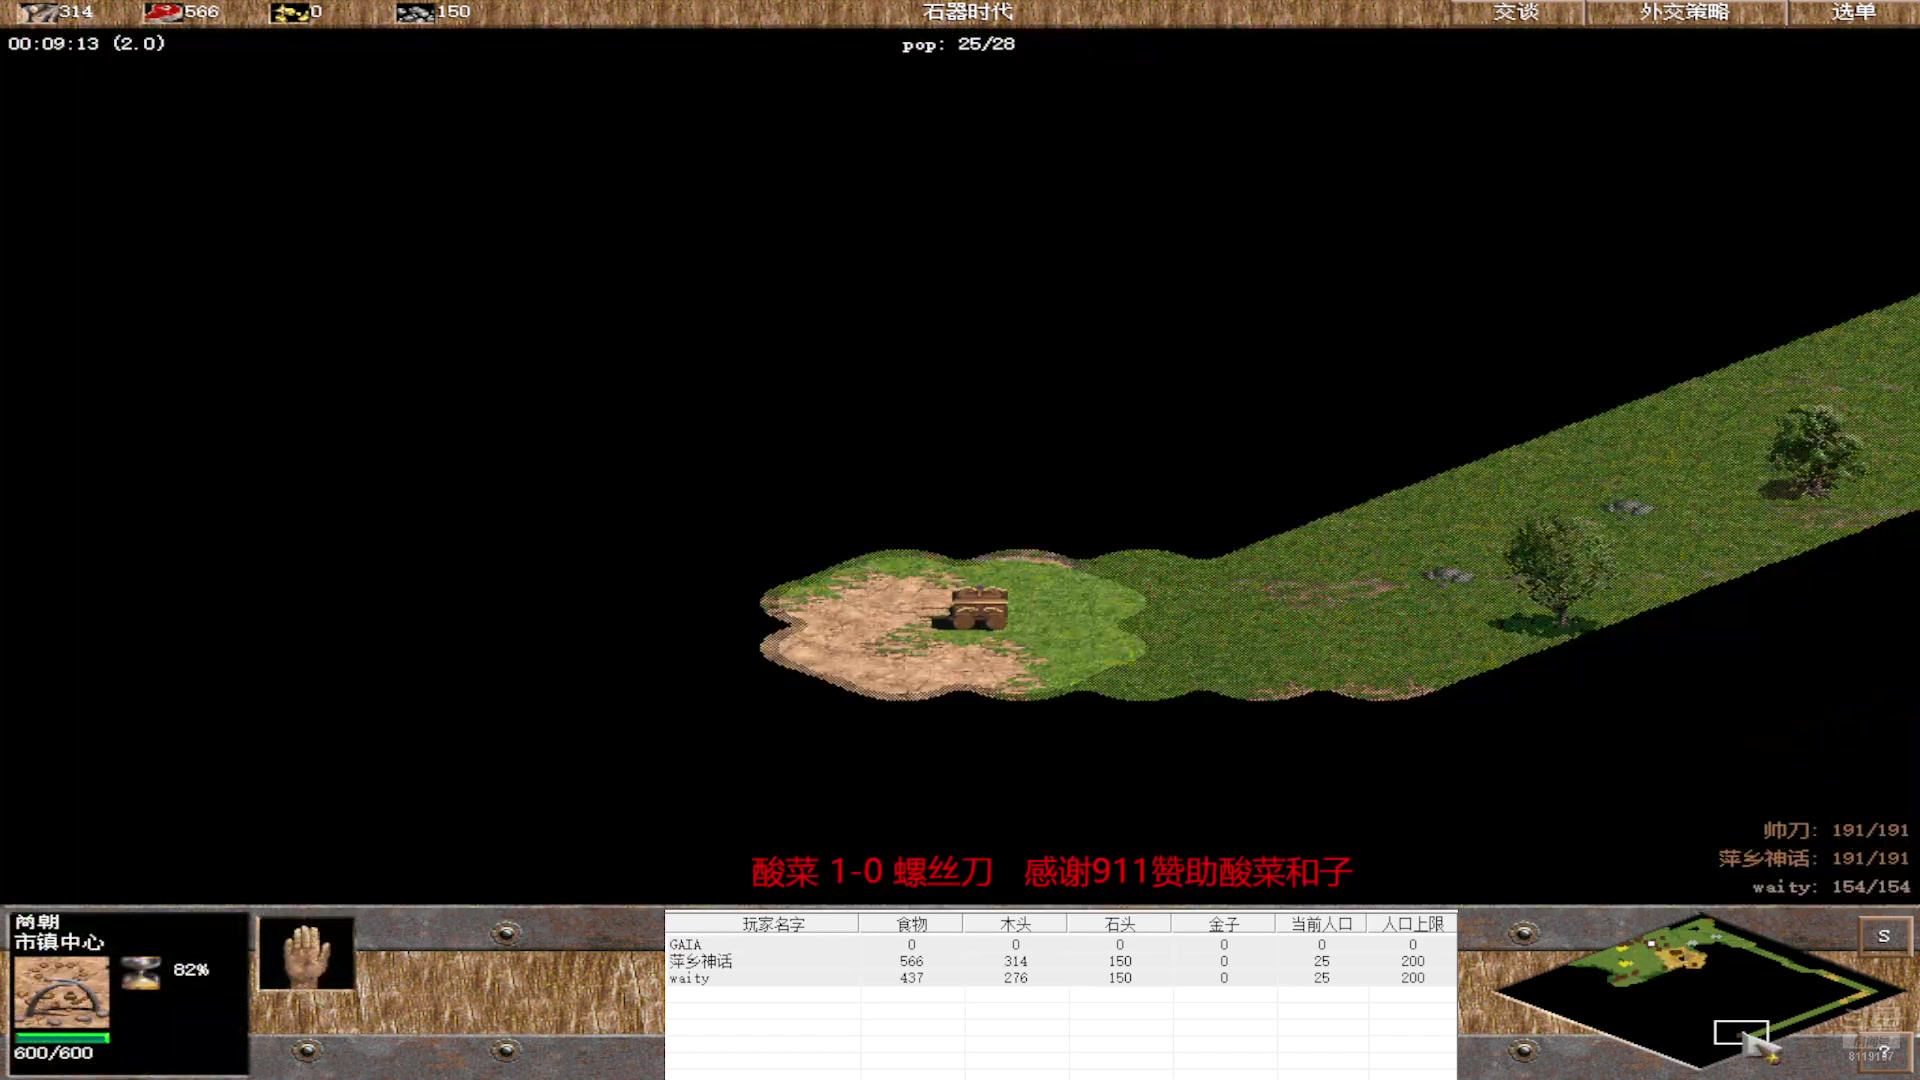Click the 600/600 hit points text
Image resolution: width=1920 pixels, height=1080 pixels.
(x=53, y=1053)
